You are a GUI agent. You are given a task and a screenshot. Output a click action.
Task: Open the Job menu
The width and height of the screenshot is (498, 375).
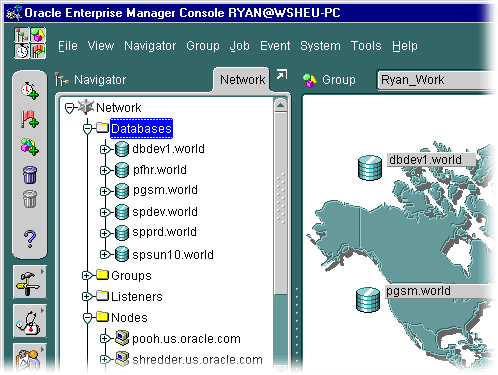click(x=240, y=46)
